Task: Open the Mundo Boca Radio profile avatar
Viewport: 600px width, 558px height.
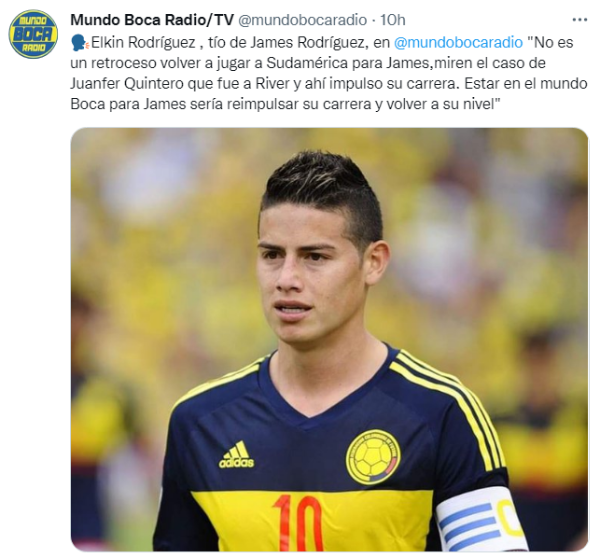Action: tap(33, 34)
